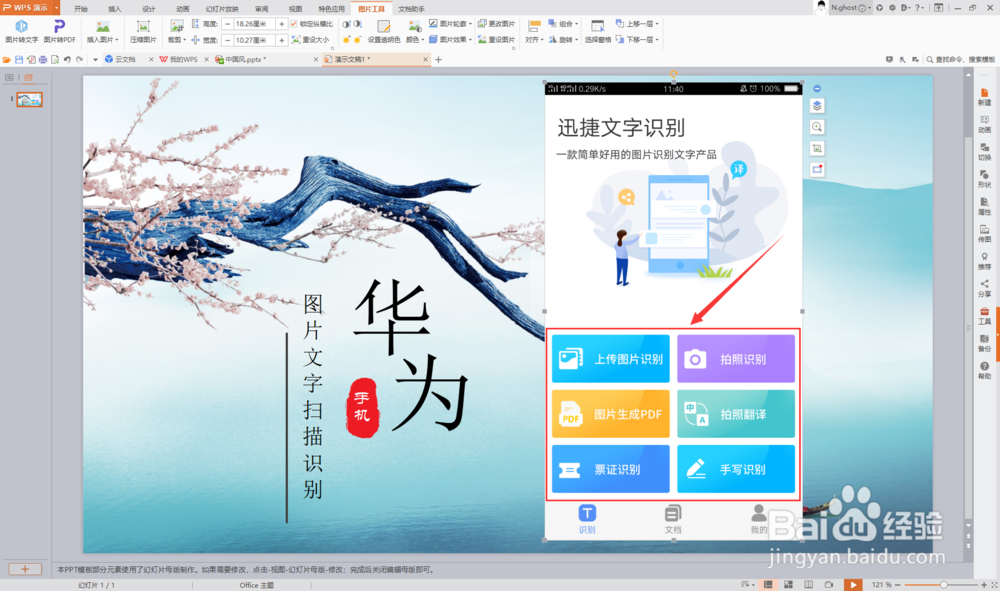Click the 新建 icon in right sidebar
This screenshot has width=1000, height=591.
tap(985, 97)
